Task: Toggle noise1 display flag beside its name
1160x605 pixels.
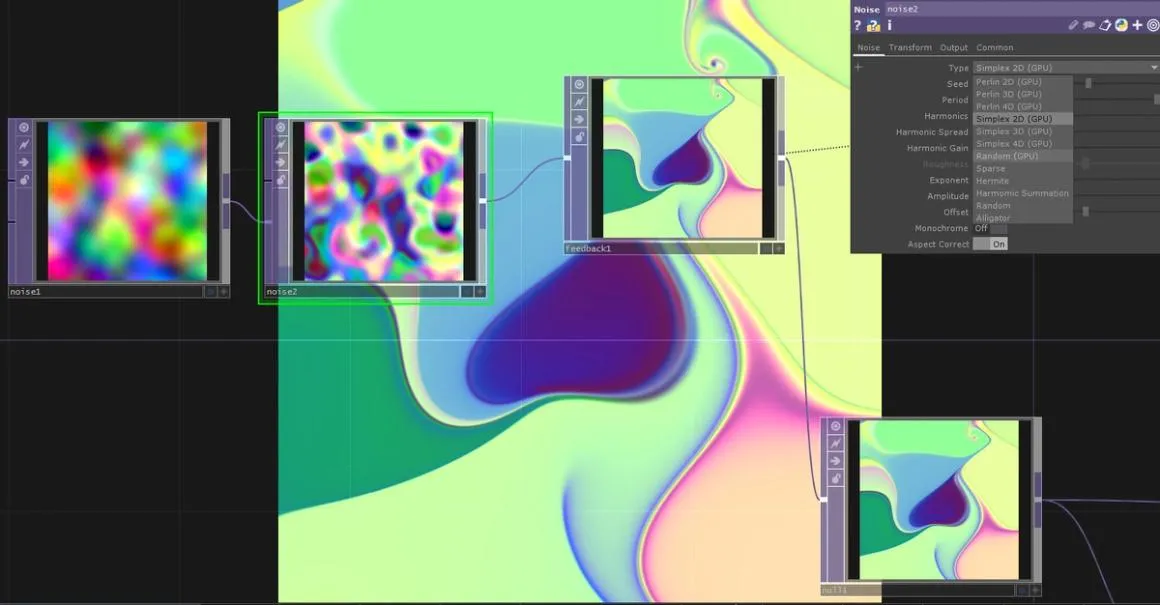Action: pos(210,292)
